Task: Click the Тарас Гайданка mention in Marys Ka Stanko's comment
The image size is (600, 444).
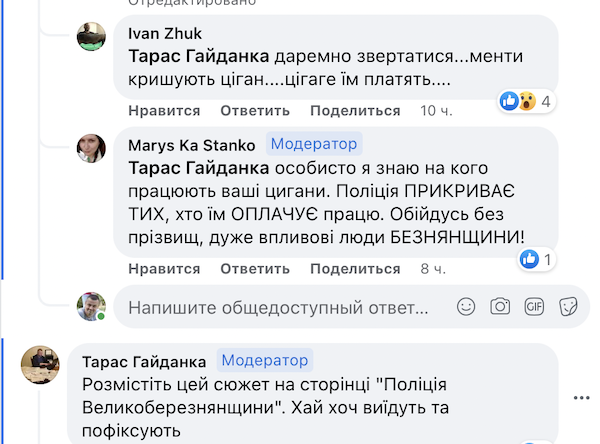Action: point(198,169)
